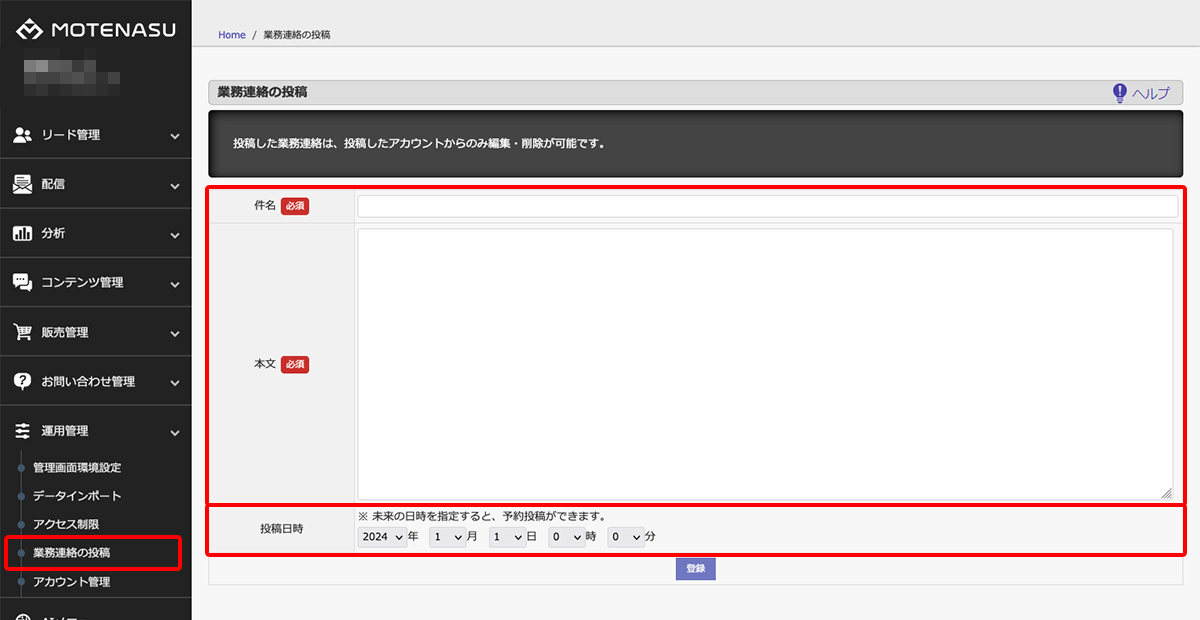
Task: Collapse the 運用管理 menu chevron
Action: (x=175, y=432)
